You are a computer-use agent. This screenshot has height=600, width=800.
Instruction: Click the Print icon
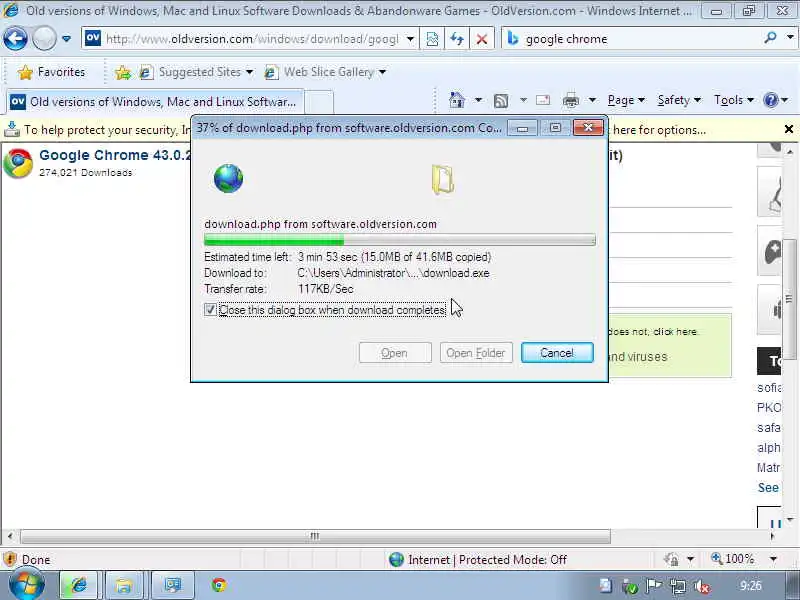pos(570,101)
